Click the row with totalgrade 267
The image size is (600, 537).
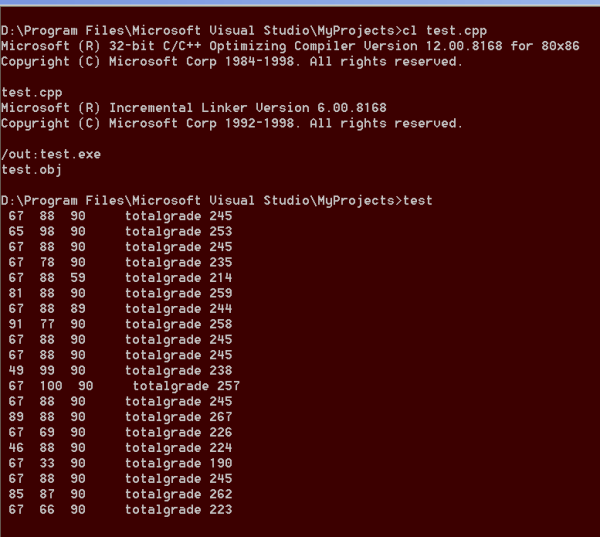[x=120, y=417]
